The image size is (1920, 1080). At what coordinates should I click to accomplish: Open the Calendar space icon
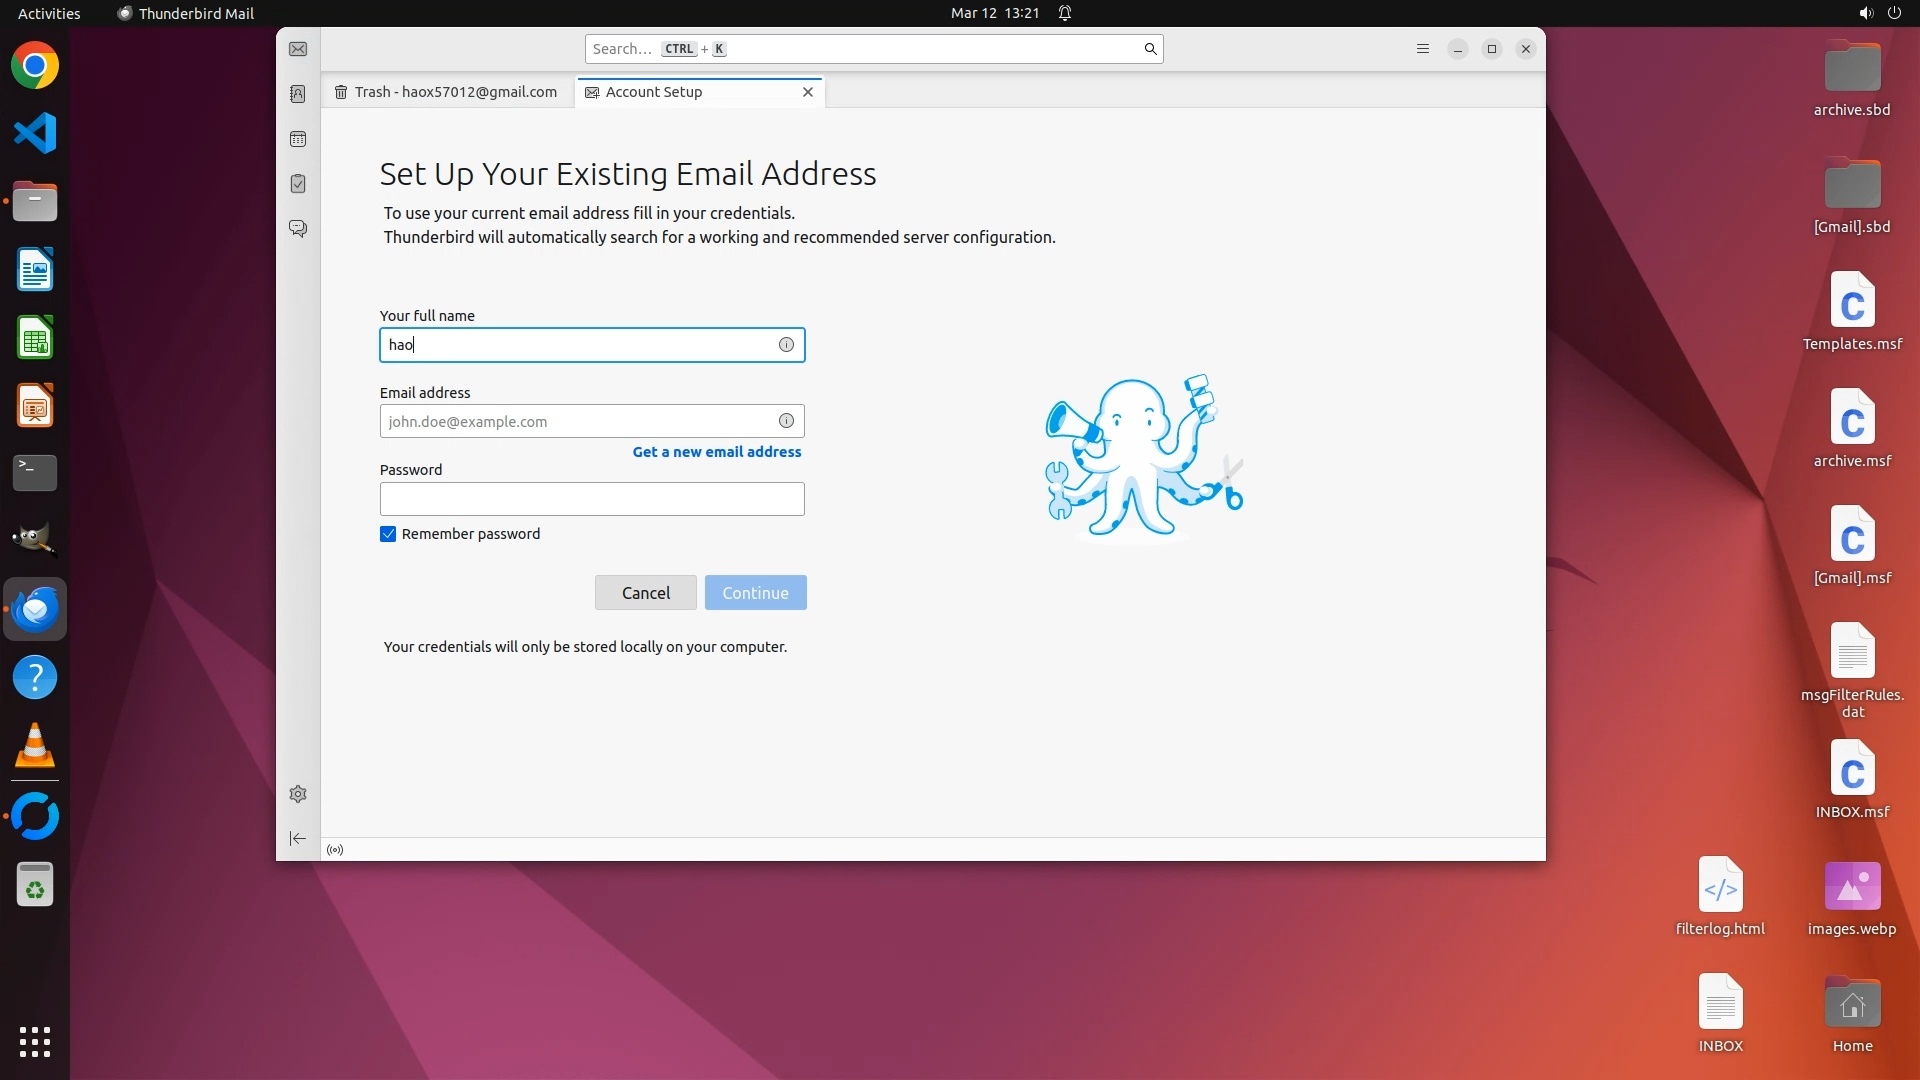click(298, 139)
